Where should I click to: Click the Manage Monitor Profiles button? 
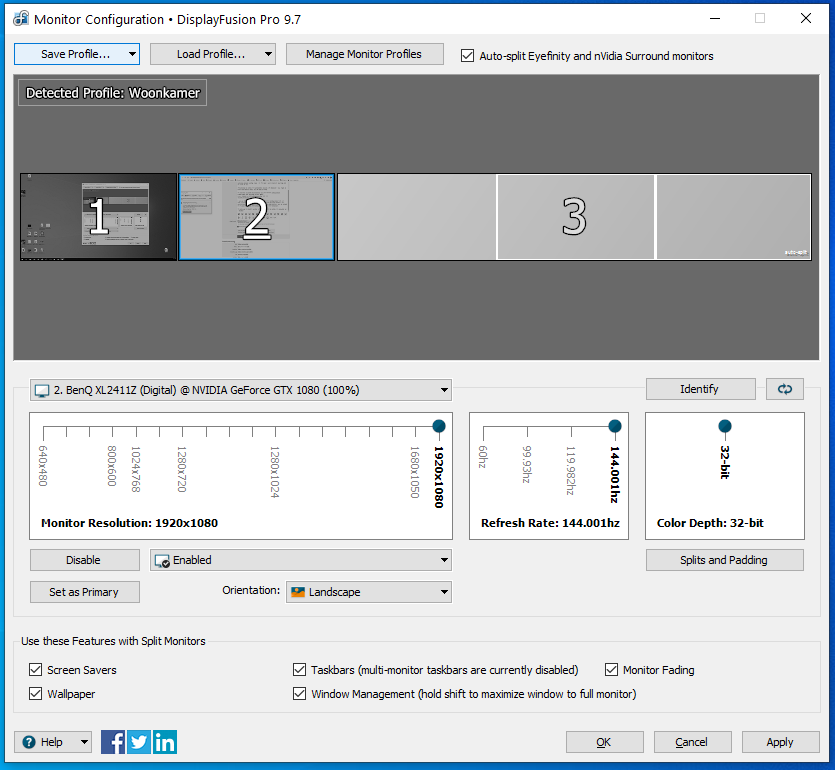click(x=364, y=54)
